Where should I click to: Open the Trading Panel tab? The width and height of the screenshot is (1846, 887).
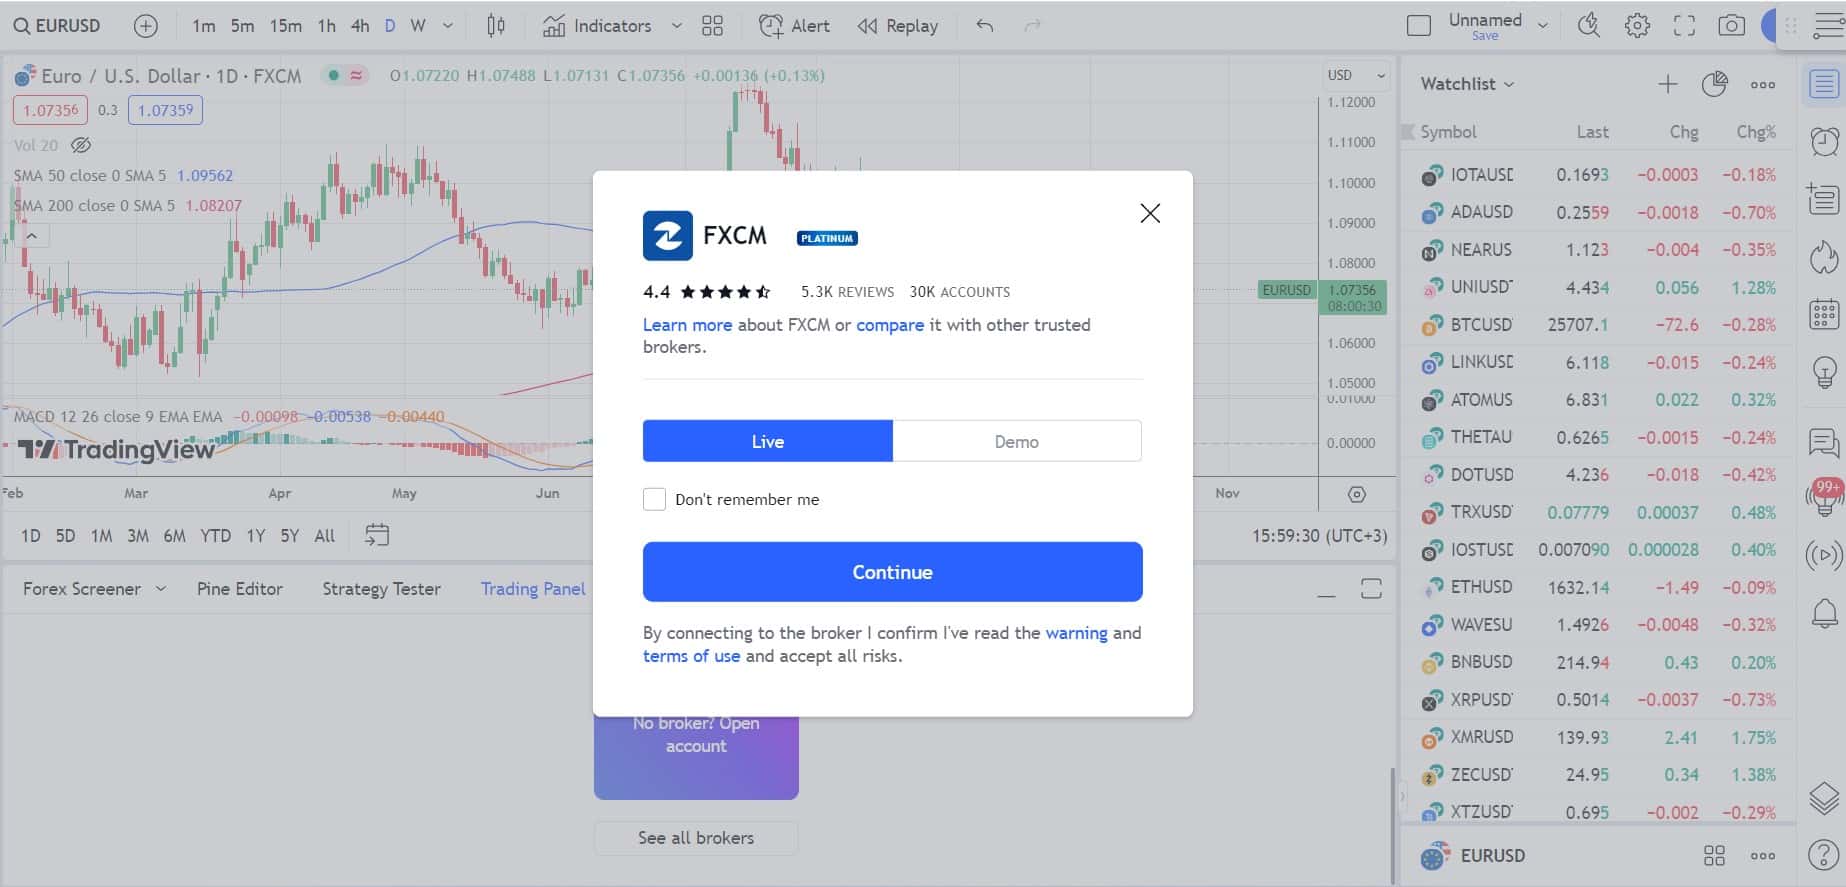pyautogui.click(x=533, y=589)
